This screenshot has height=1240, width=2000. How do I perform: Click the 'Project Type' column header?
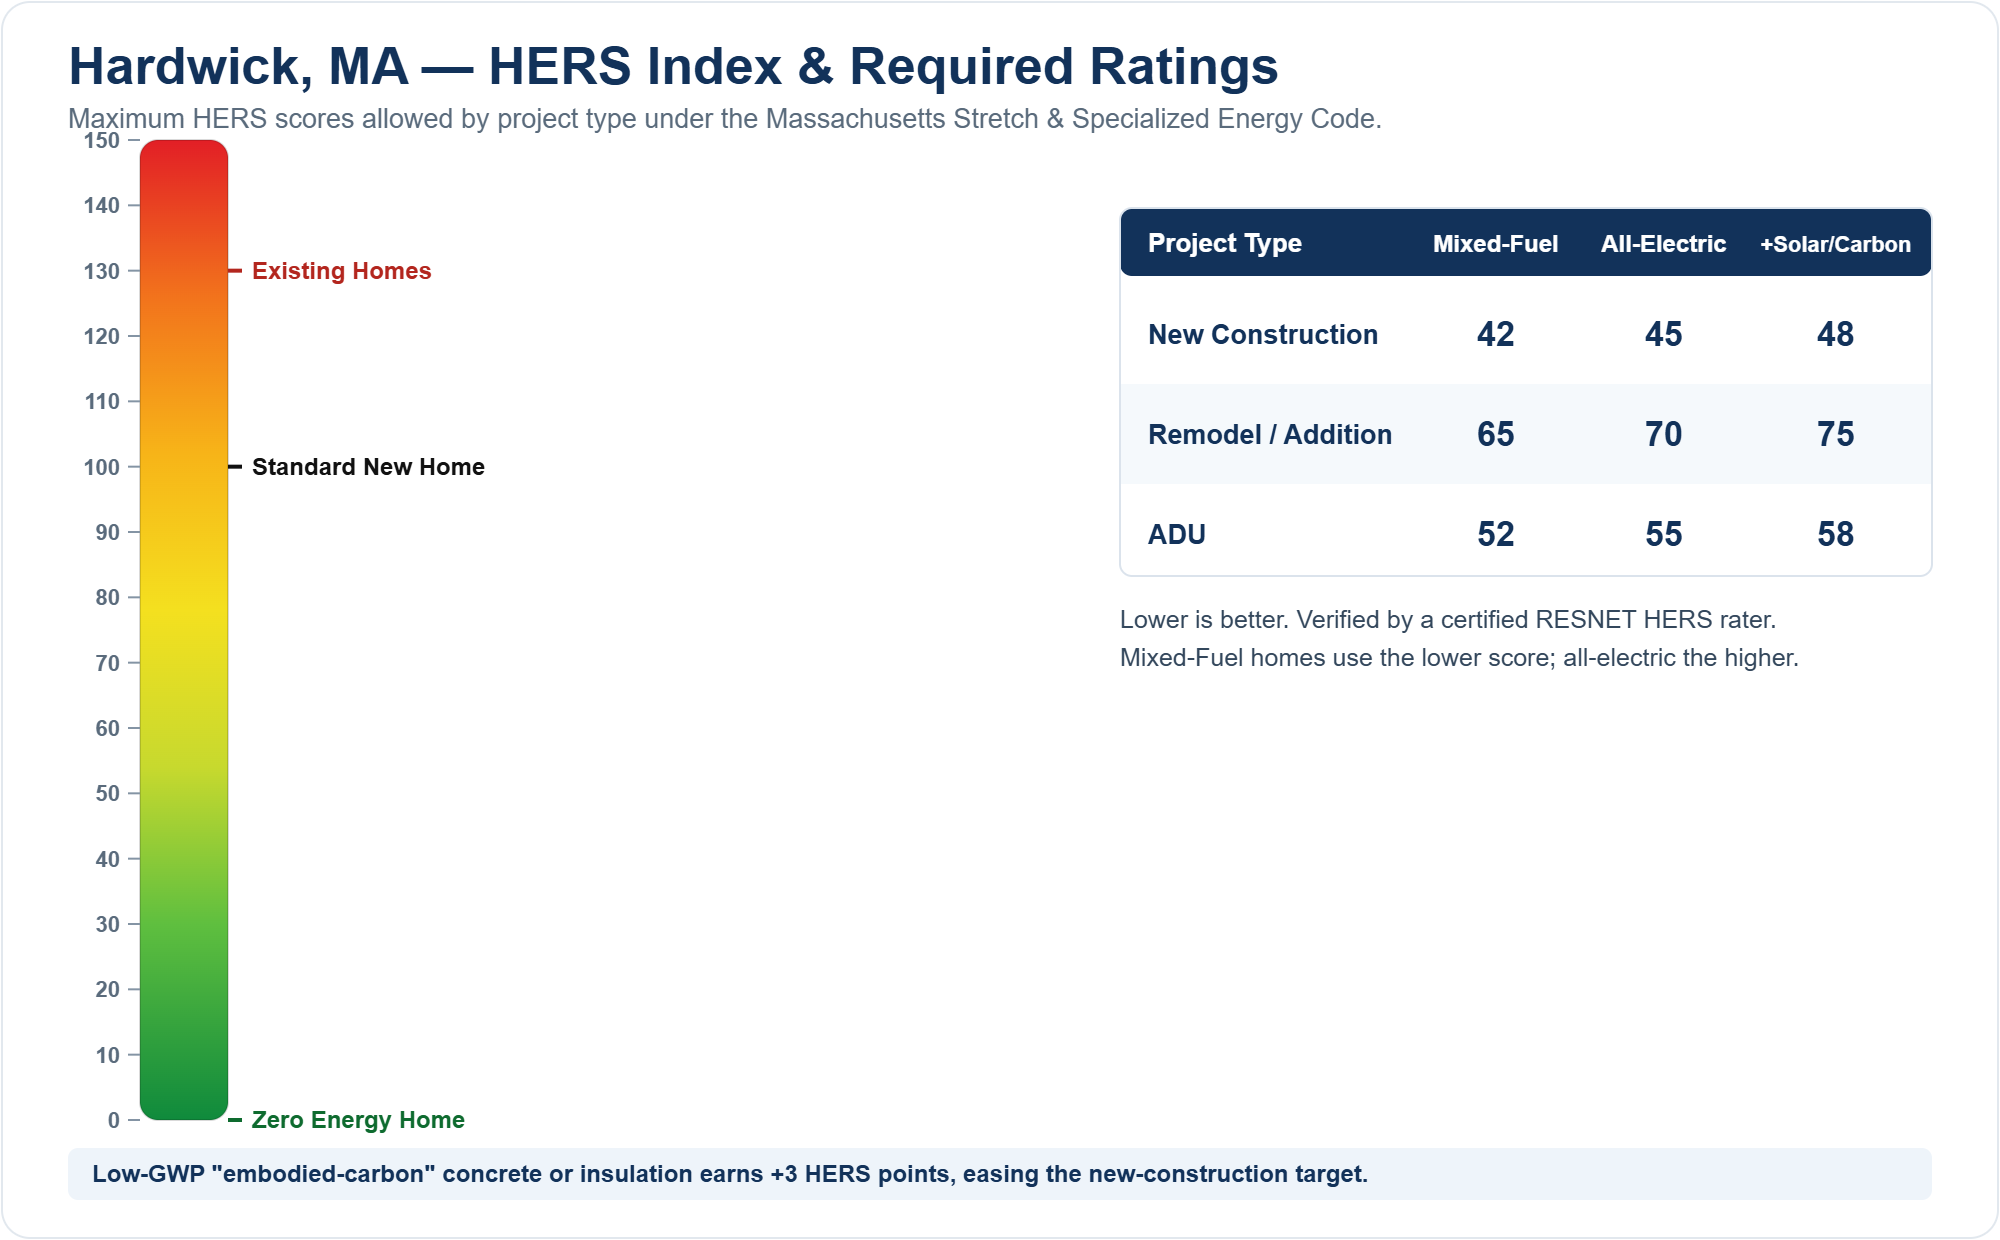click(x=1225, y=243)
